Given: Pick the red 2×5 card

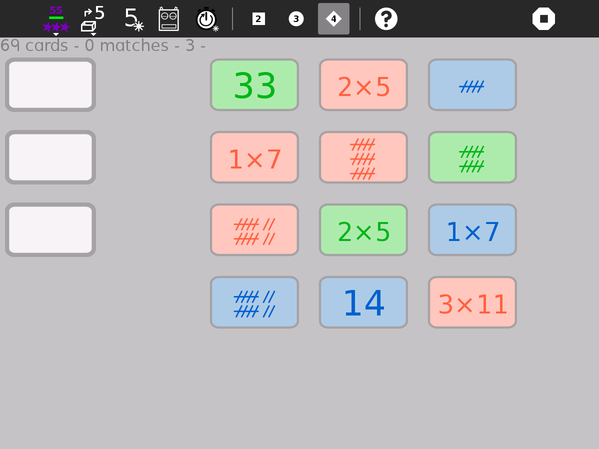Looking at the screenshot, I should pyautogui.click(x=363, y=85).
